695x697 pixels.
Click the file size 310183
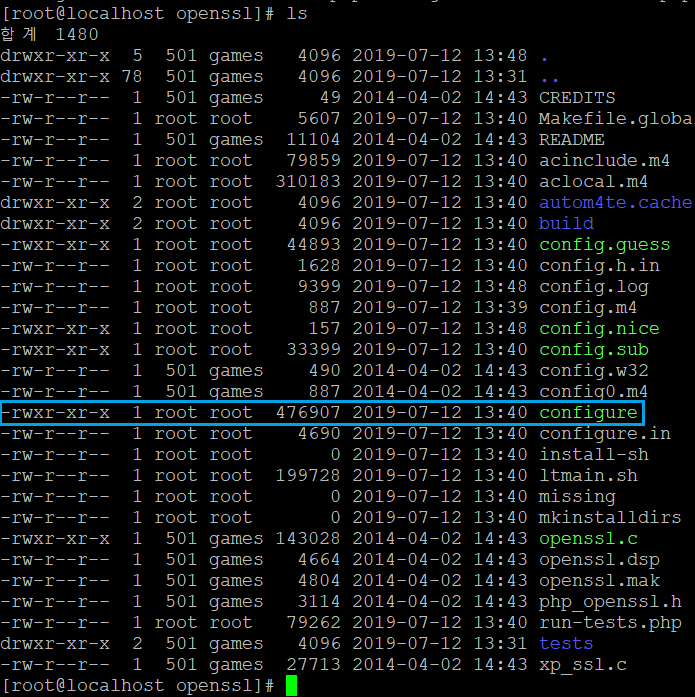pos(308,182)
